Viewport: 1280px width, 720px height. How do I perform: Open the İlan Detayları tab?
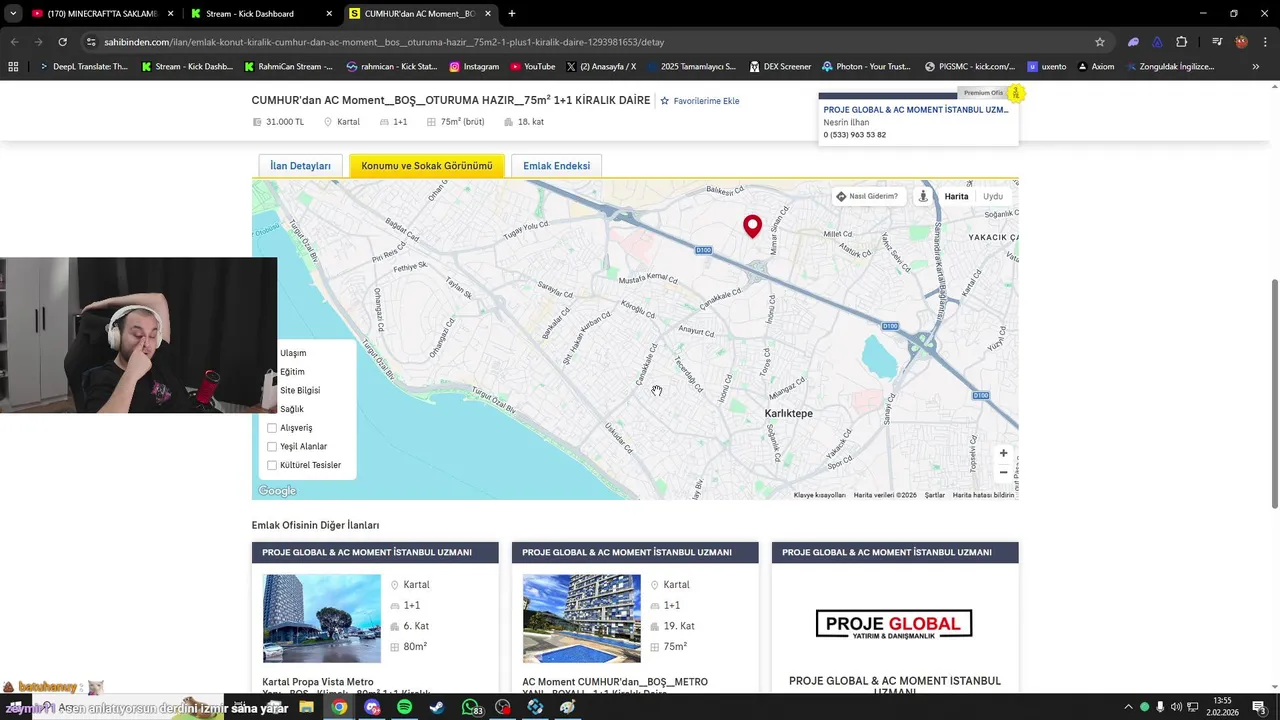click(x=300, y=166)
